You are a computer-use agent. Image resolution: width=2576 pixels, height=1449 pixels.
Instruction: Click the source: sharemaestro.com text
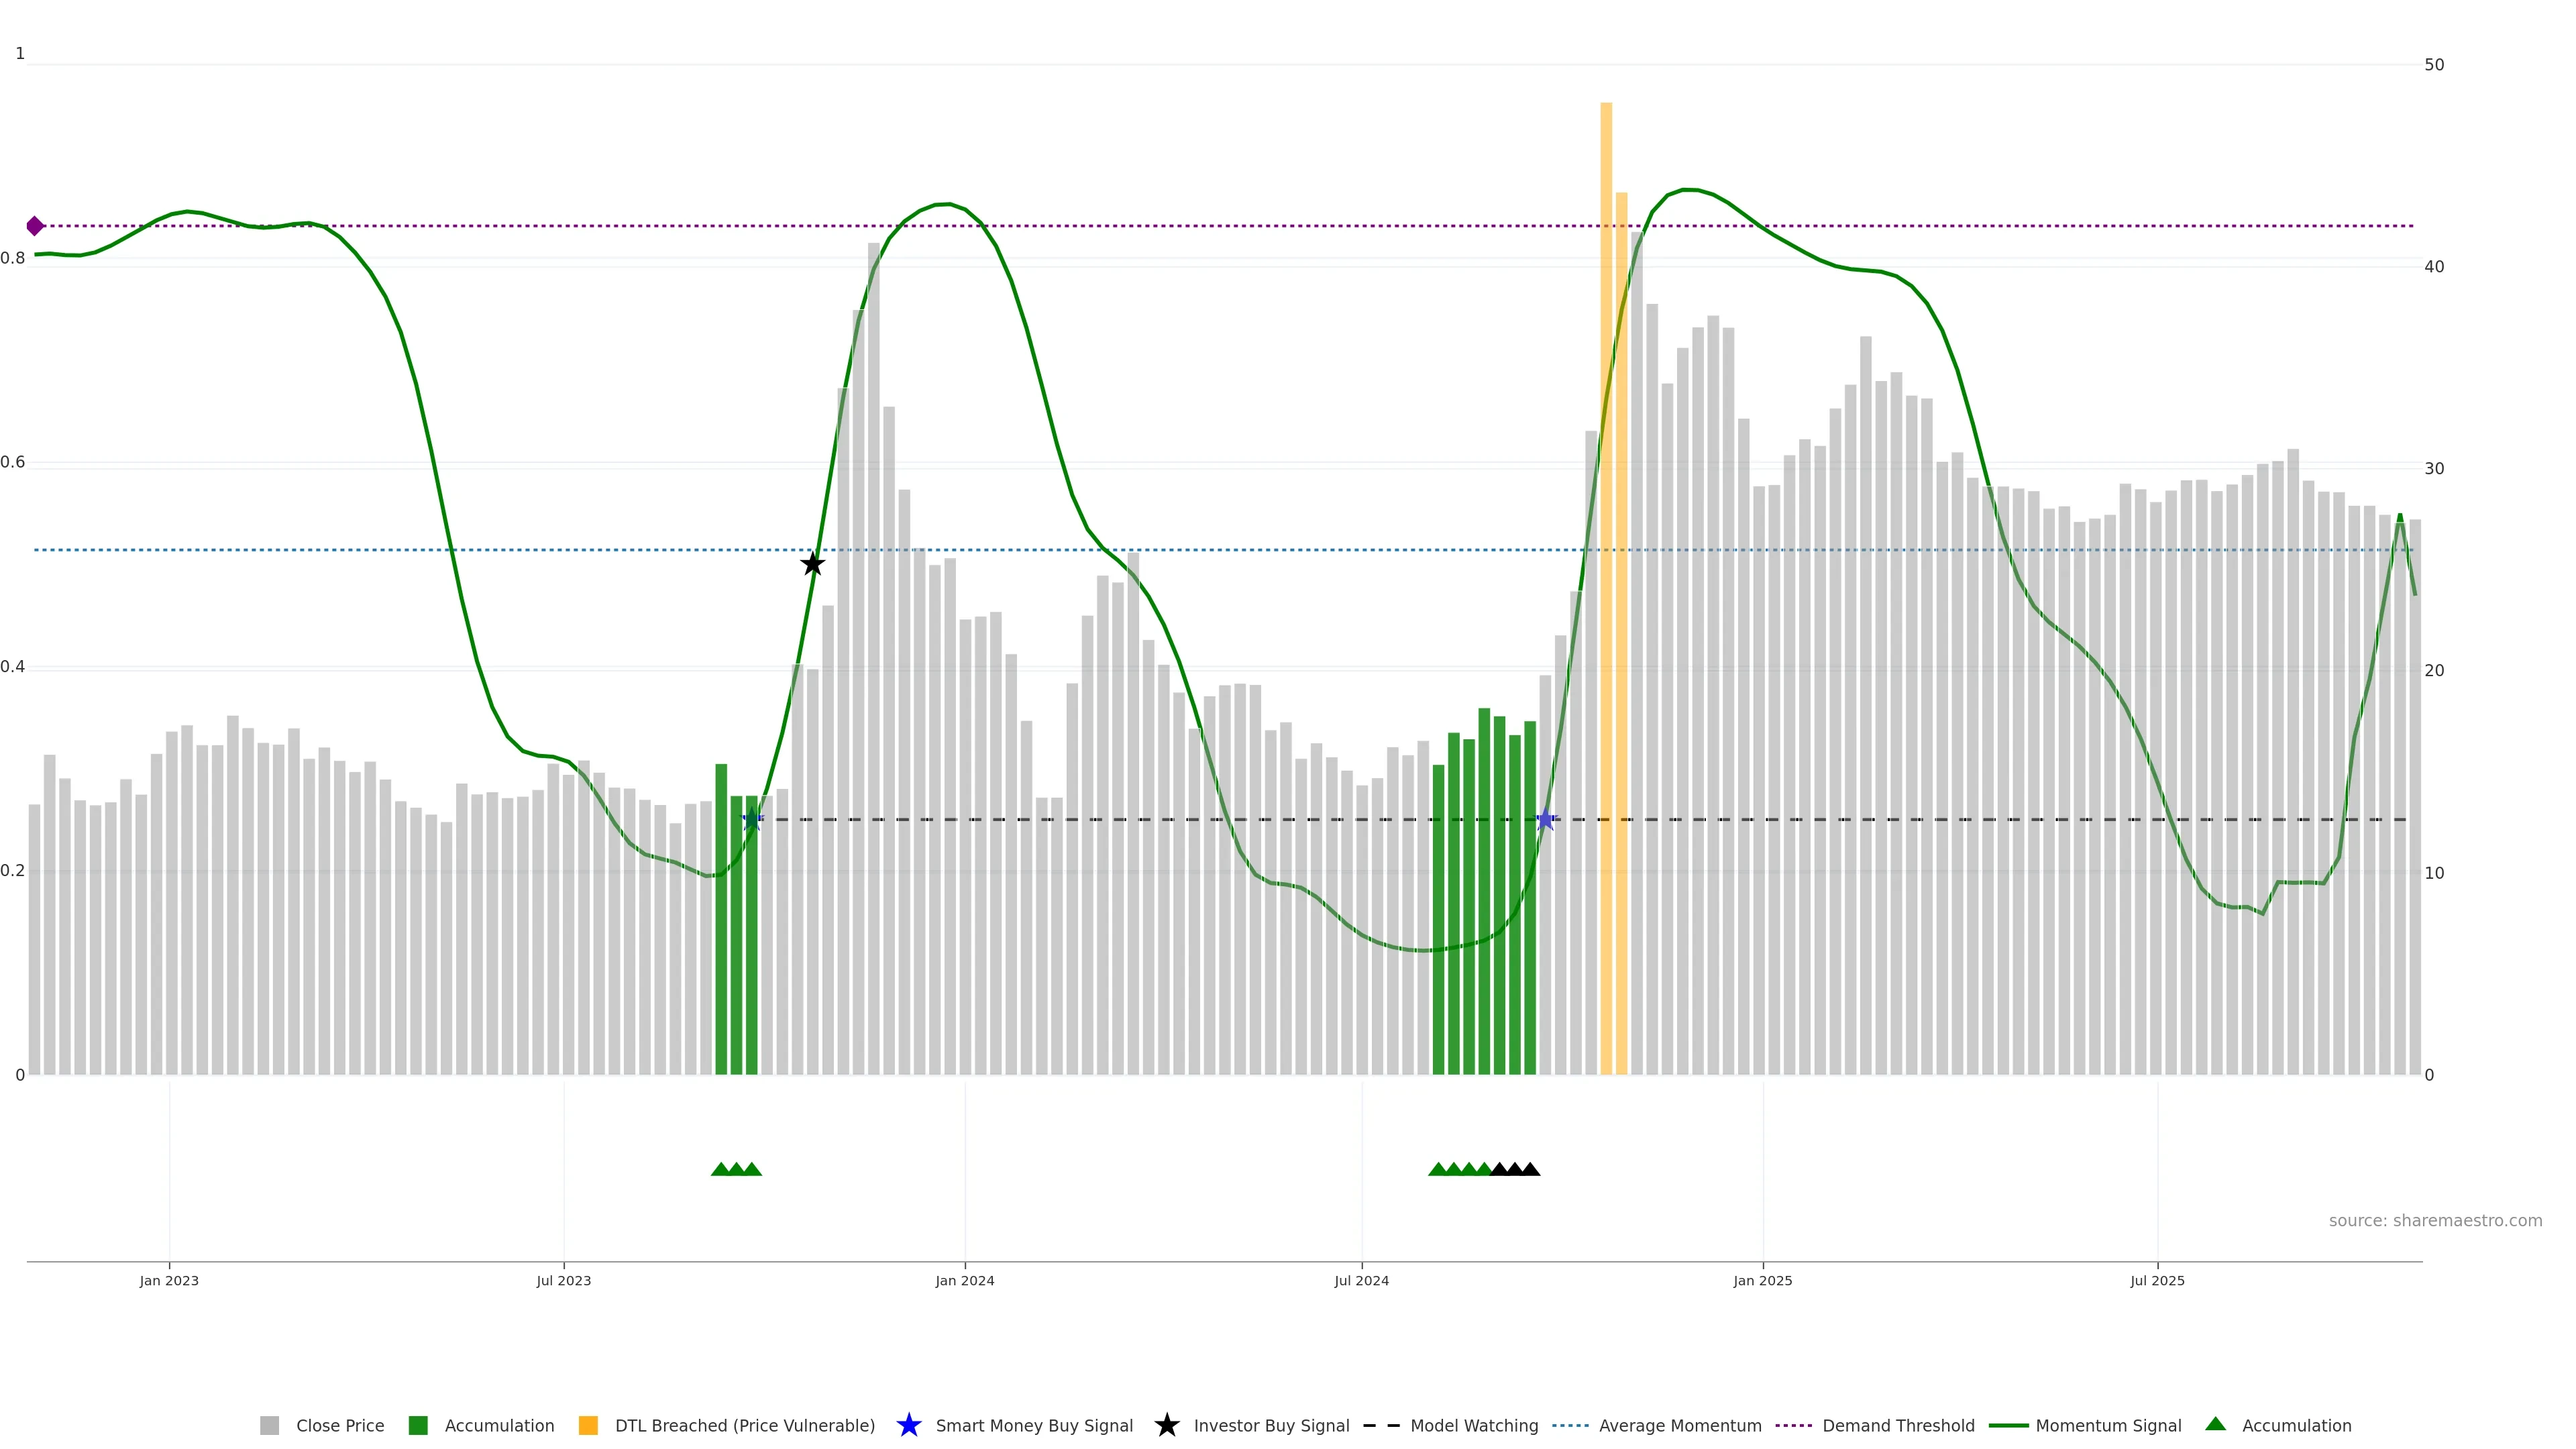pos(2435,1220)
